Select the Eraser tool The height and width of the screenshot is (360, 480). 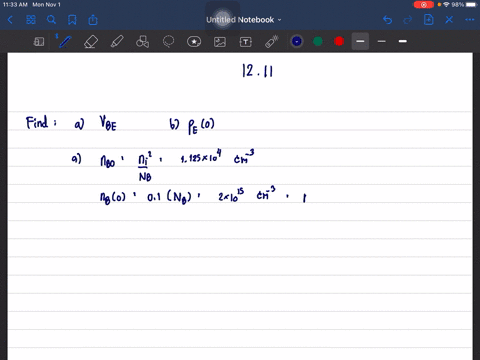click(91, 42)
